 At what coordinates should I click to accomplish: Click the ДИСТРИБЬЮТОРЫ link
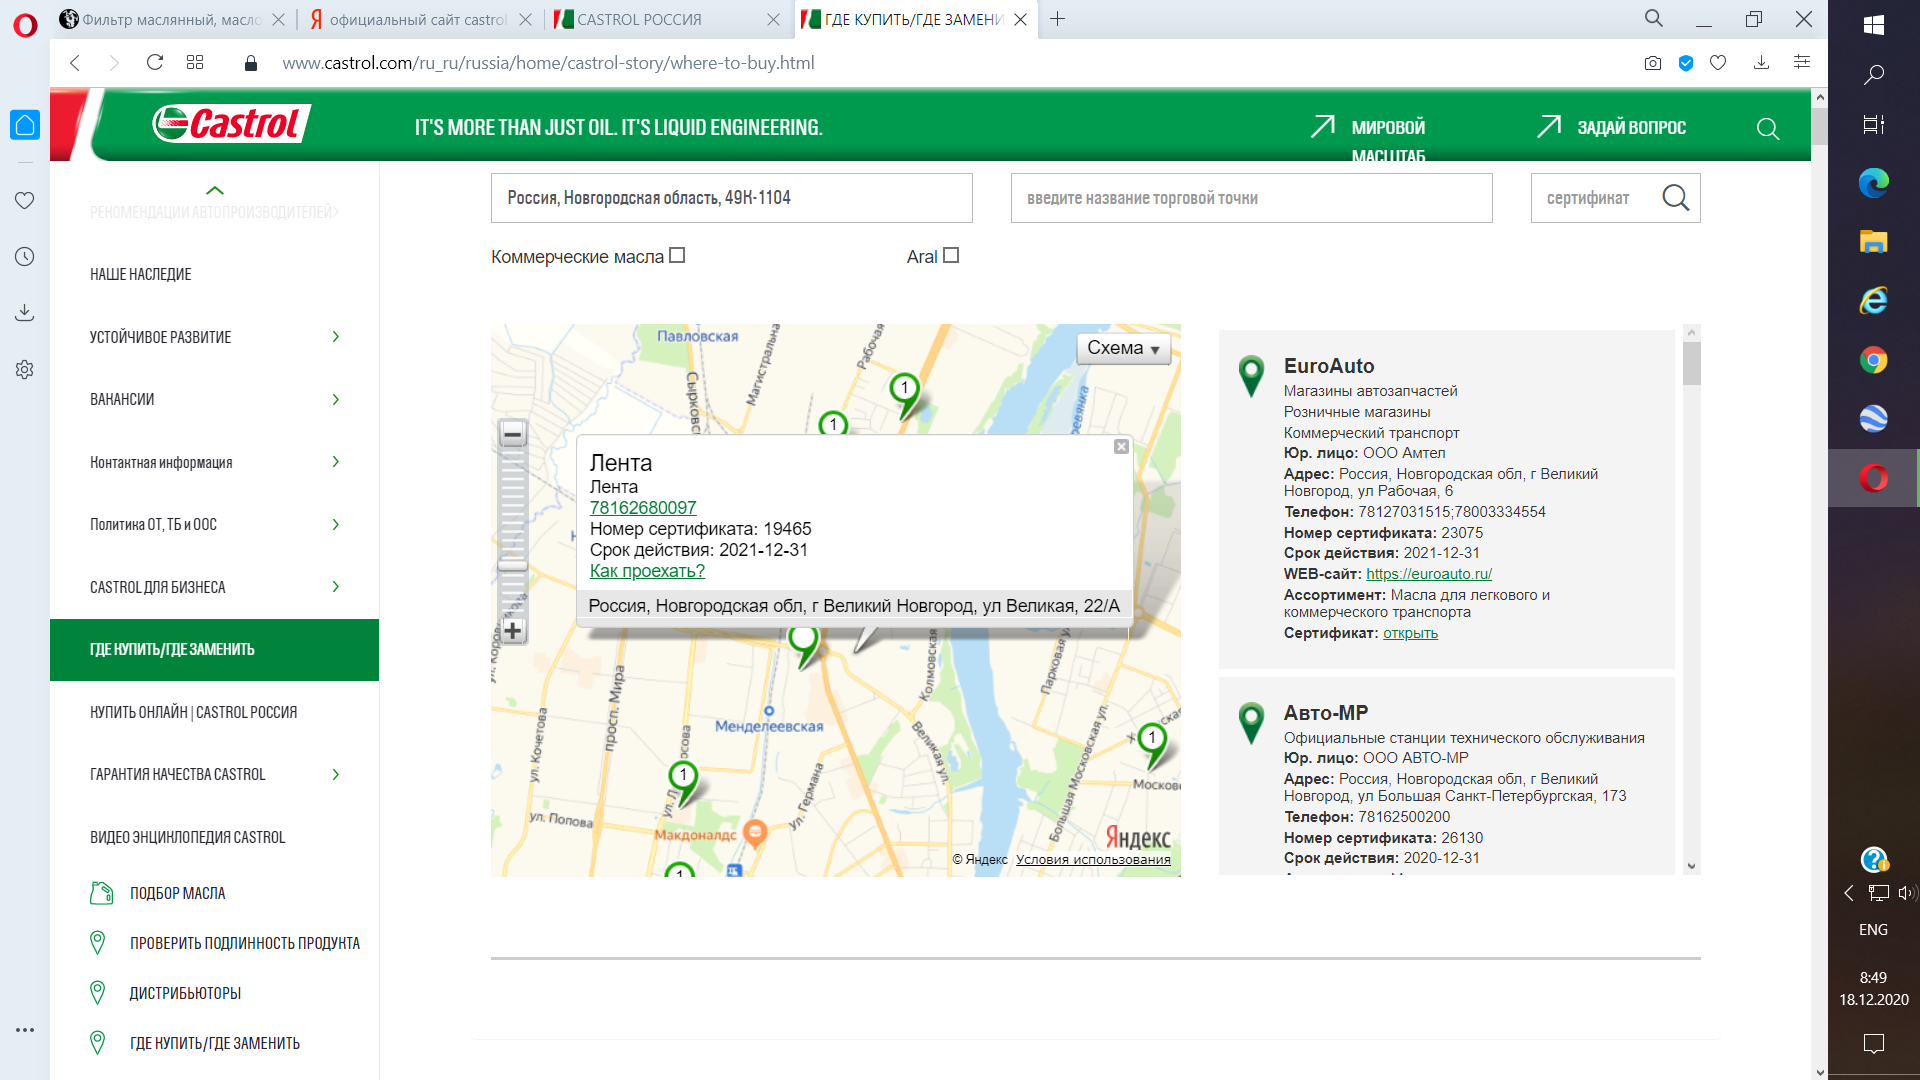pos(185,993)
